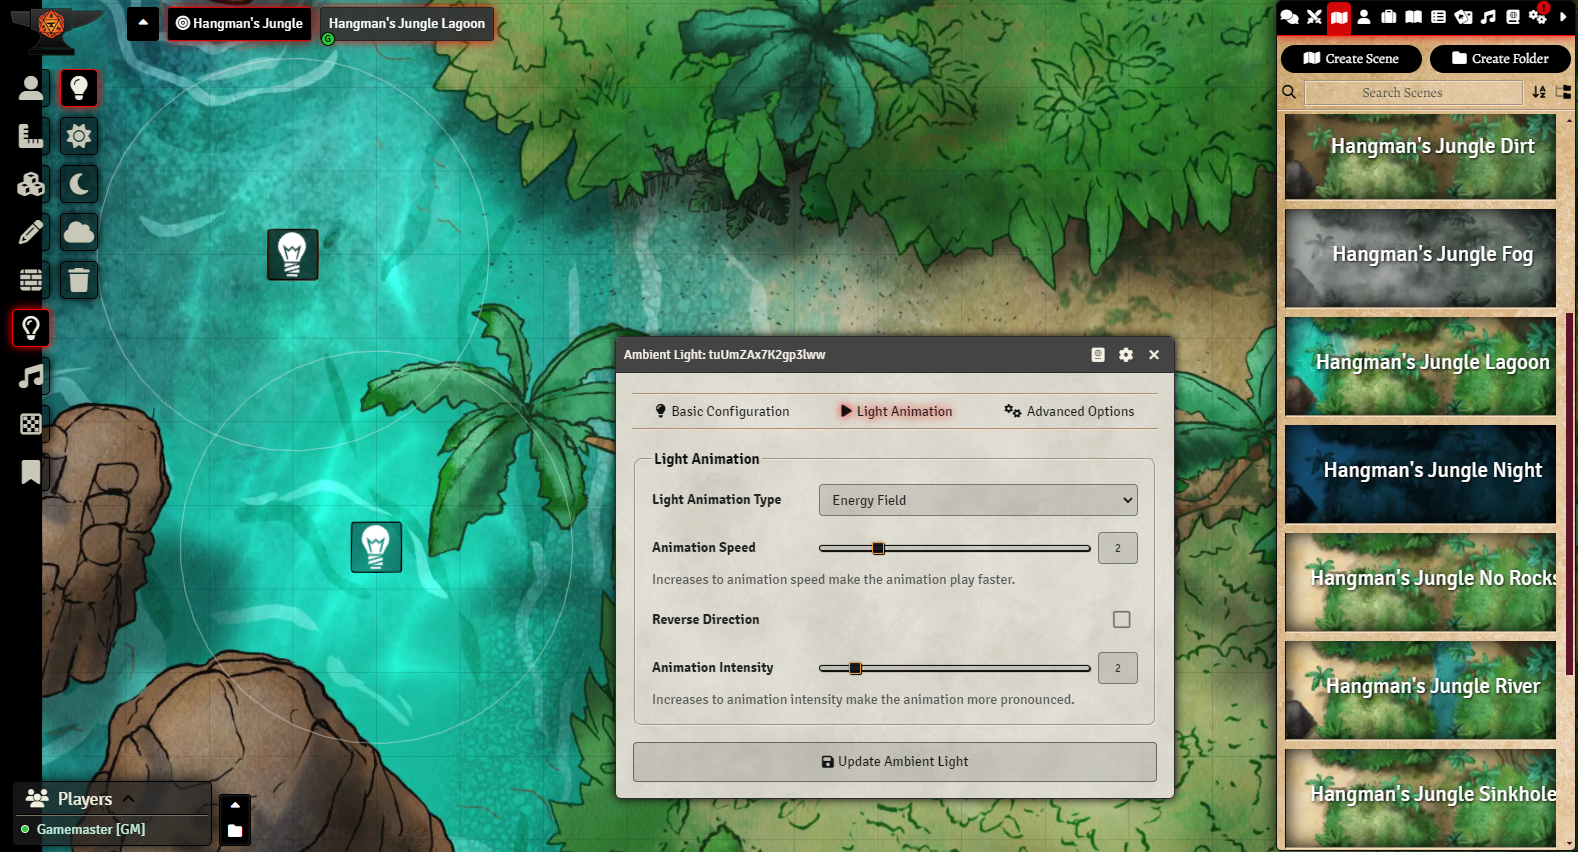Viewport: 1578px width, 852px height.
Task: Open the Tile controls cubes icon
Action: (x=31, y=184)
